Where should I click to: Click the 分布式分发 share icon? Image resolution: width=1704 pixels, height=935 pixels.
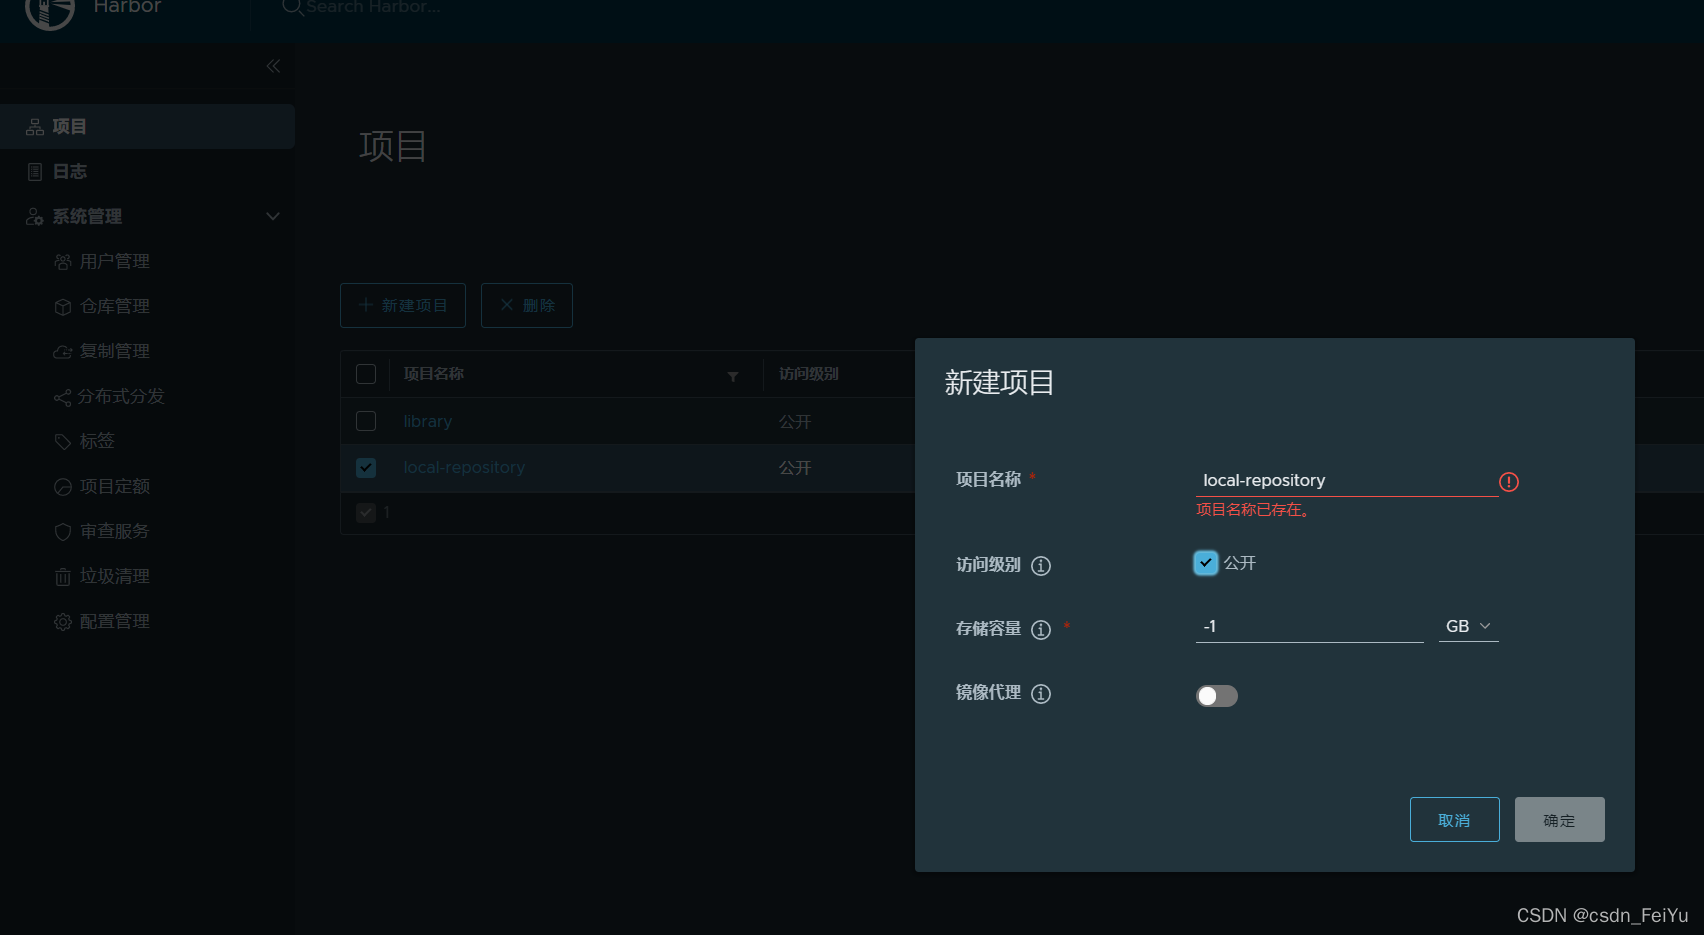pos(62,397)
